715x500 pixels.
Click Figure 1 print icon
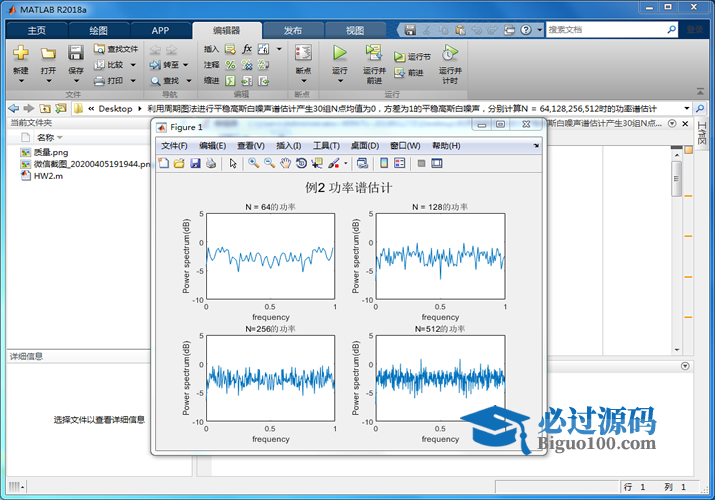click(x=211, y=163)
